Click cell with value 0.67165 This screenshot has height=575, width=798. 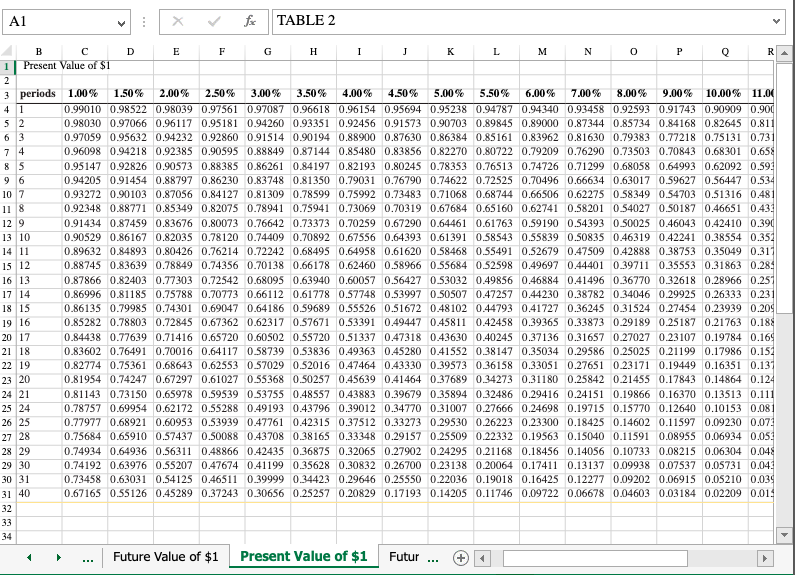coord(84,494)
